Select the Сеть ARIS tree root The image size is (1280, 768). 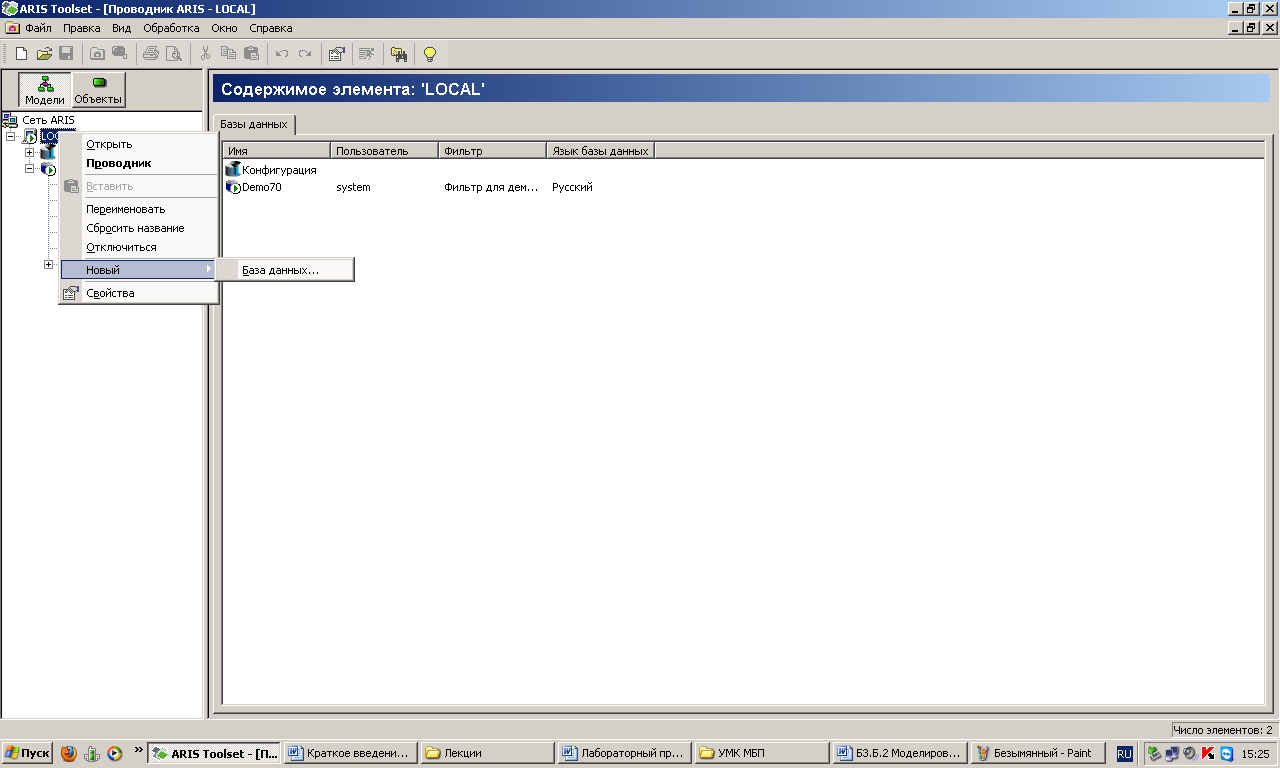[x=48, y=120]
